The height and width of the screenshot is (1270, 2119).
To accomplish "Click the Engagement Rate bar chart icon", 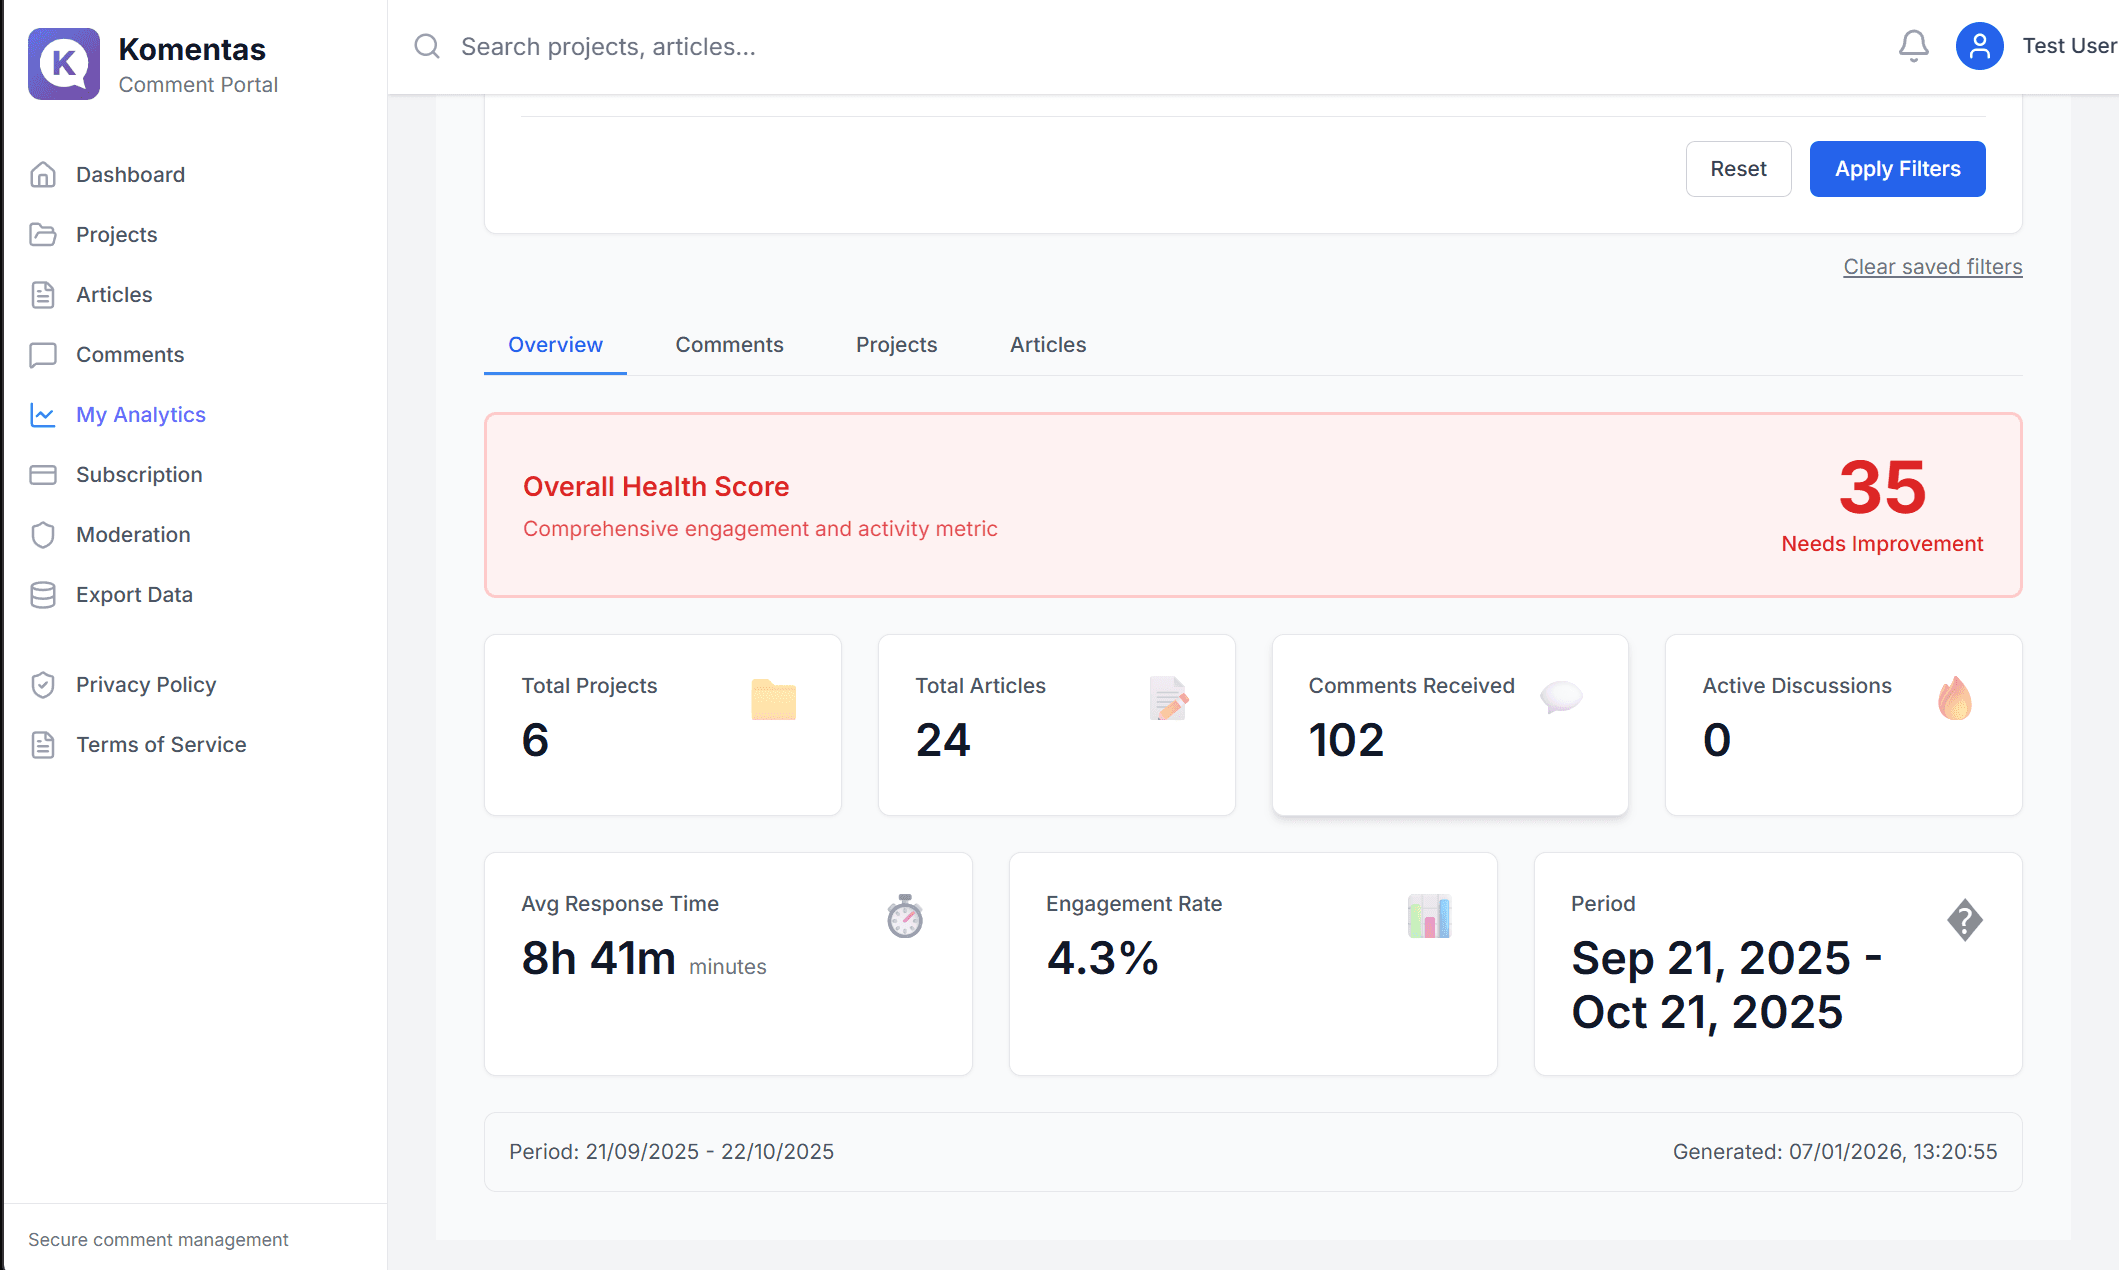I will (x=1429, y=917).
